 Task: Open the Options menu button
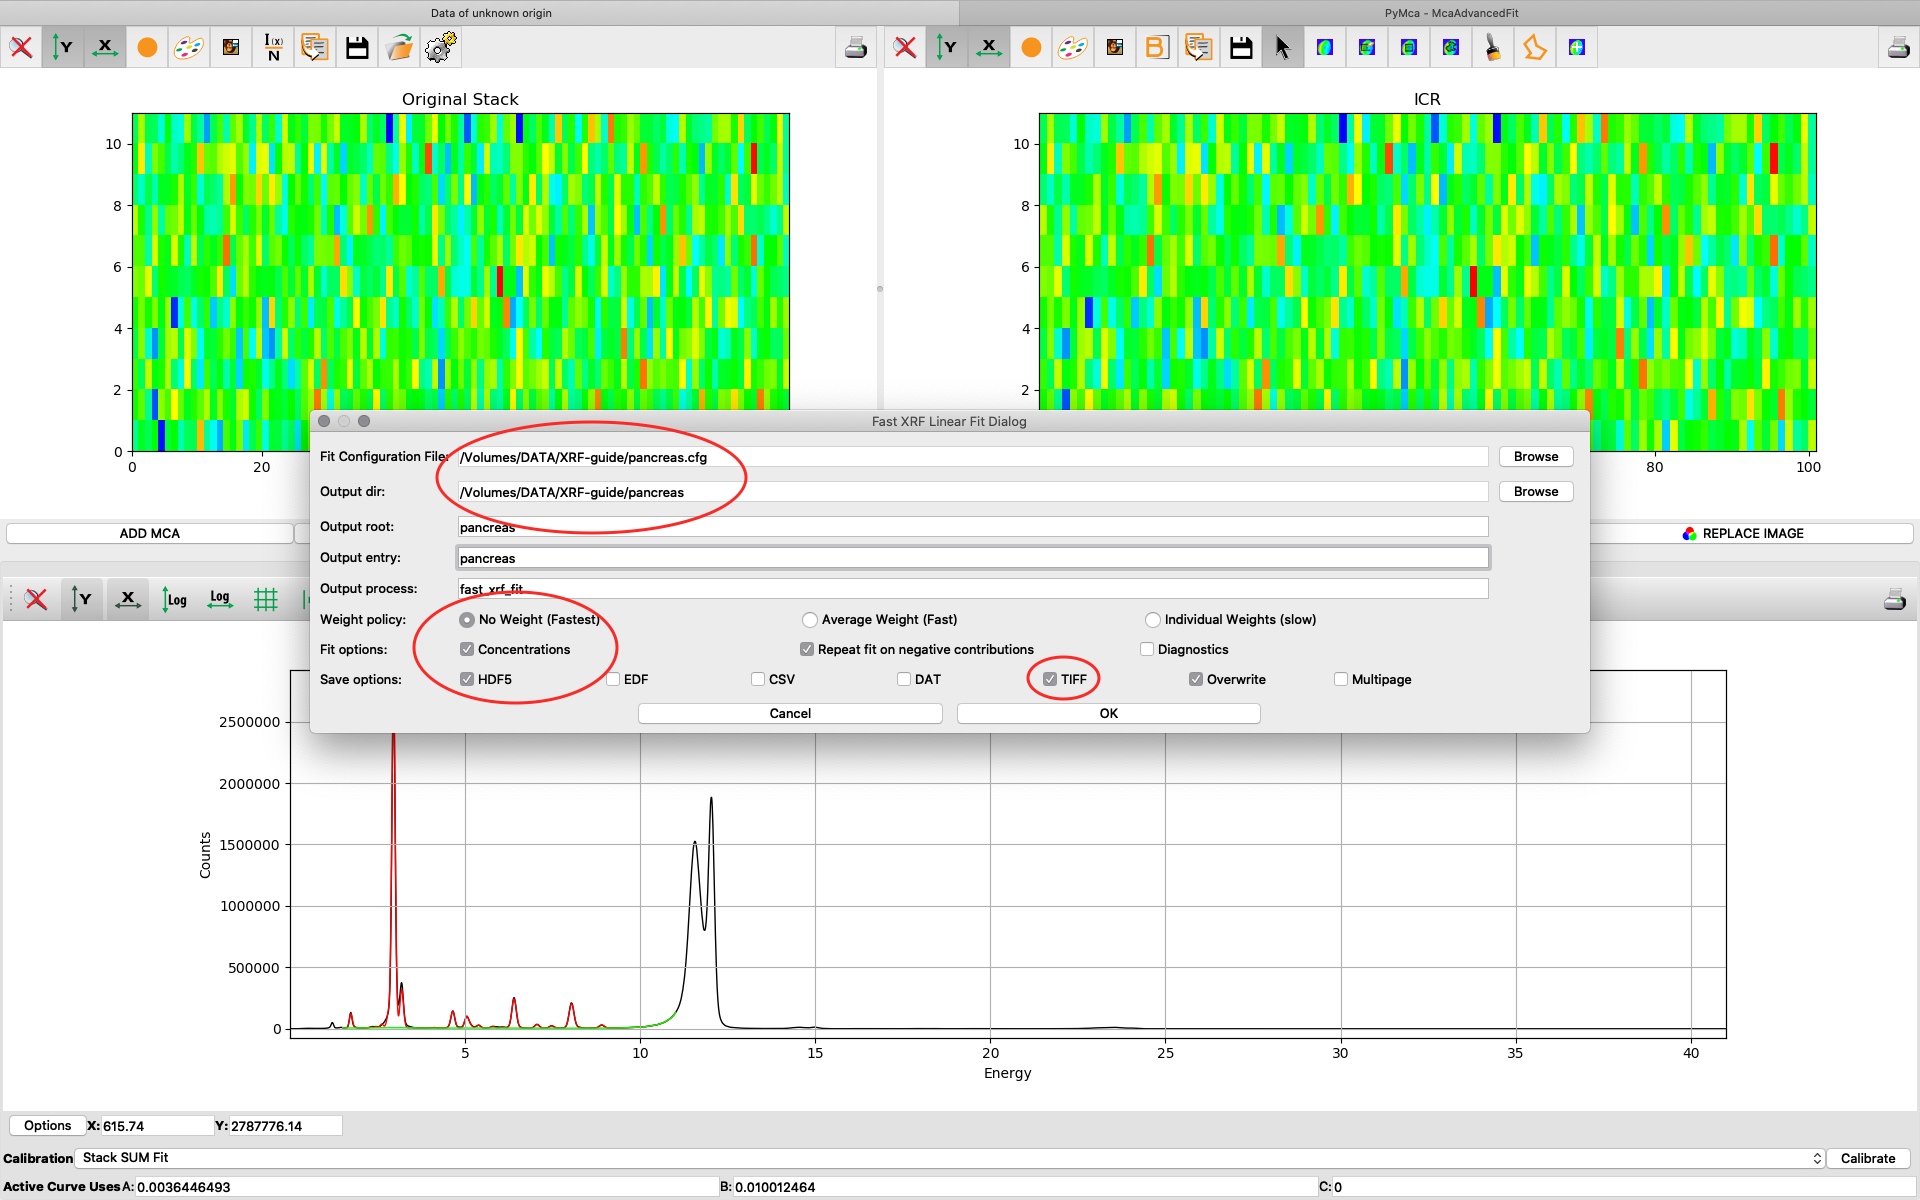point(47,1125)
